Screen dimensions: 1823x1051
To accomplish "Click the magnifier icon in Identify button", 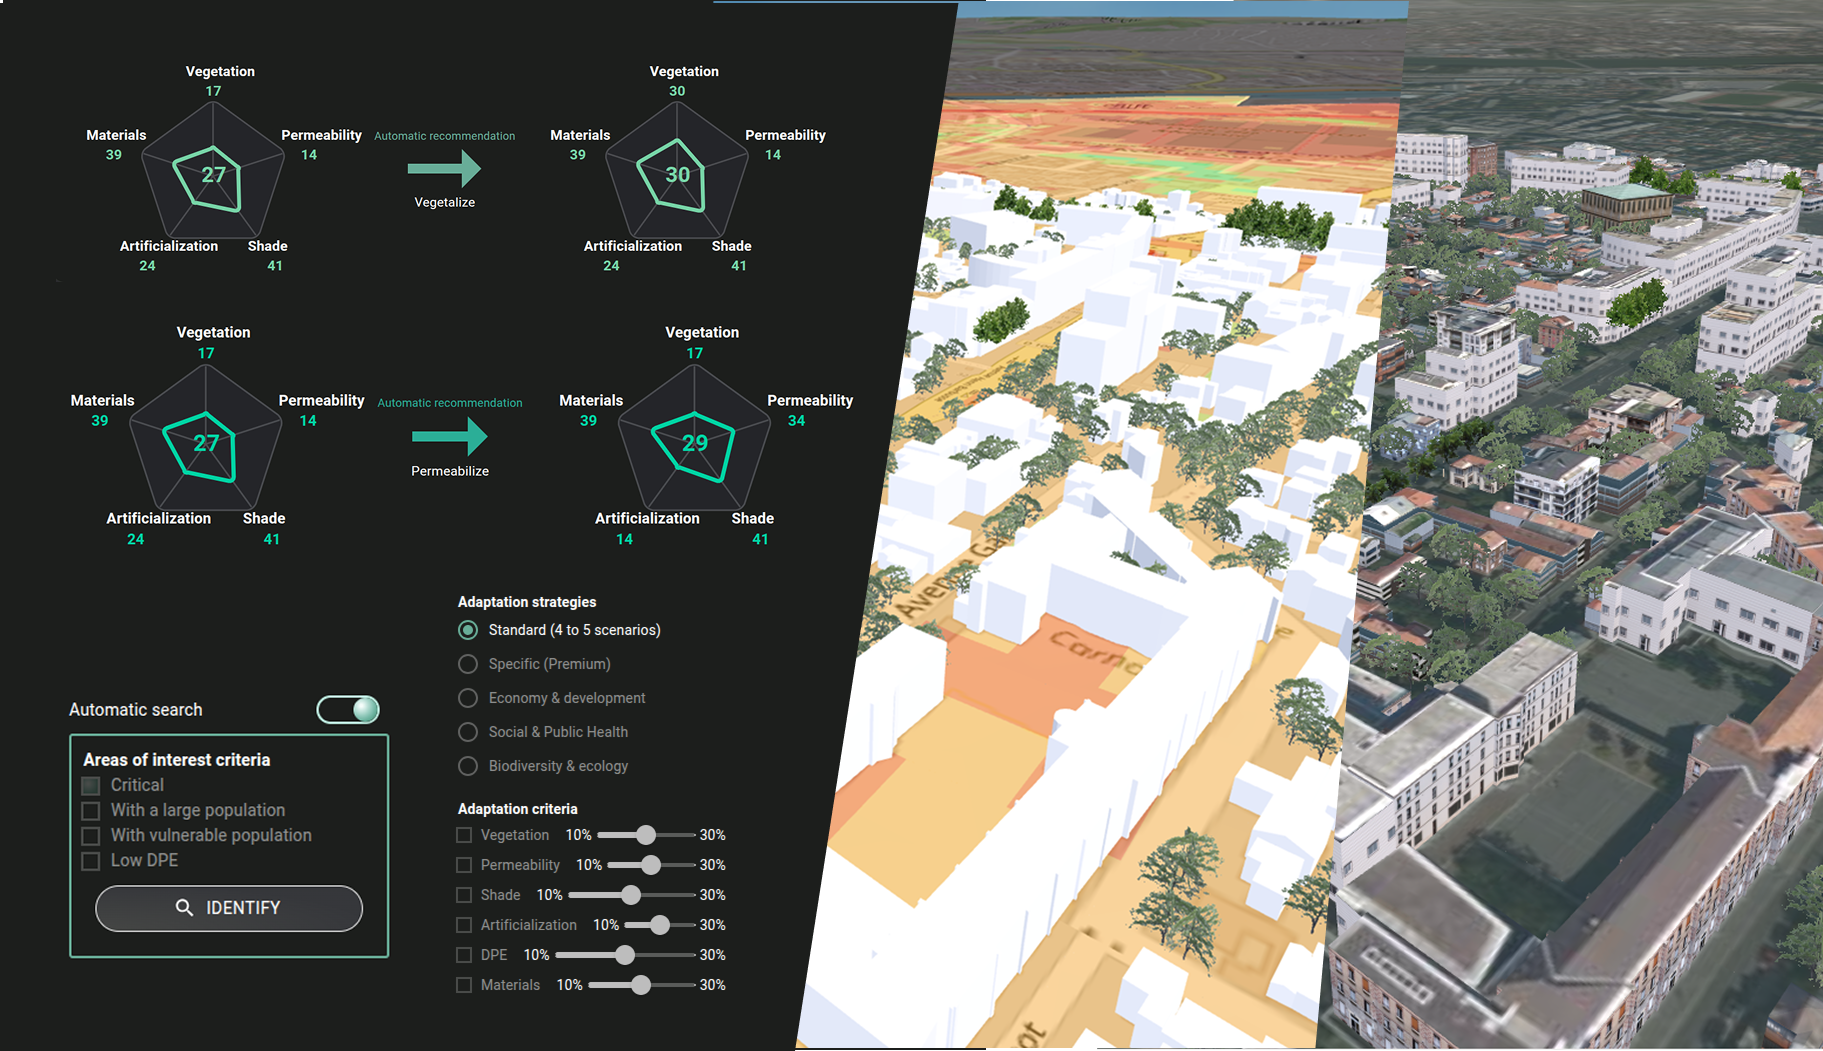I will pyautogui.click(x=184, y=907).
